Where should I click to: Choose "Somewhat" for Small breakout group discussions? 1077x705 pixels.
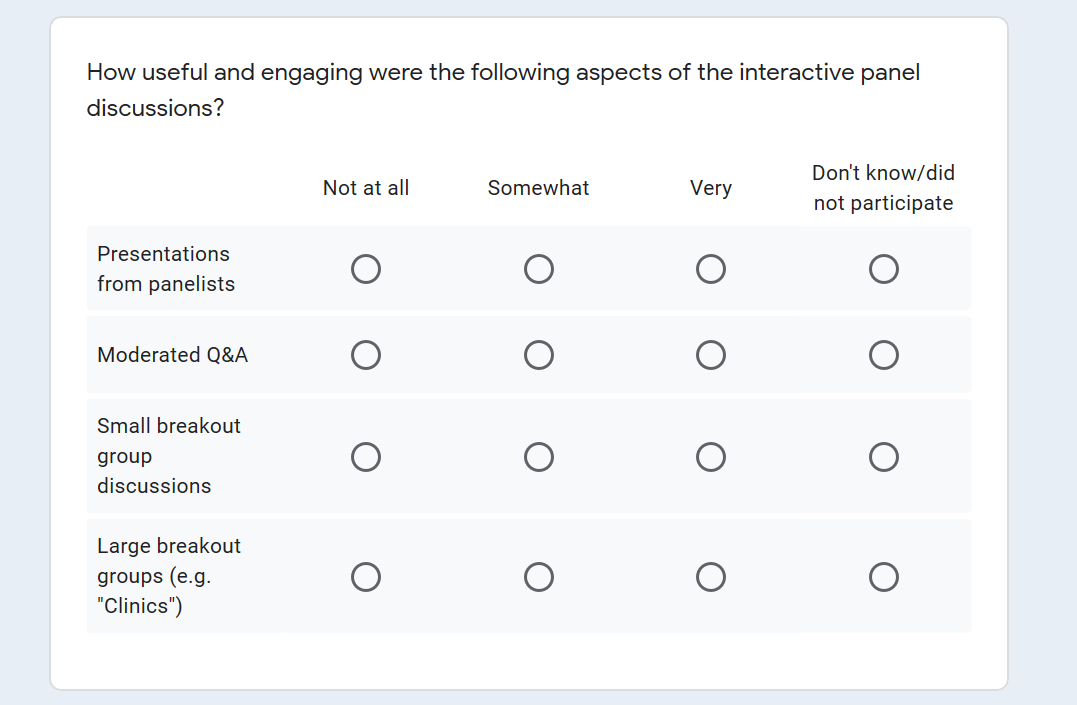coord(539,457)
